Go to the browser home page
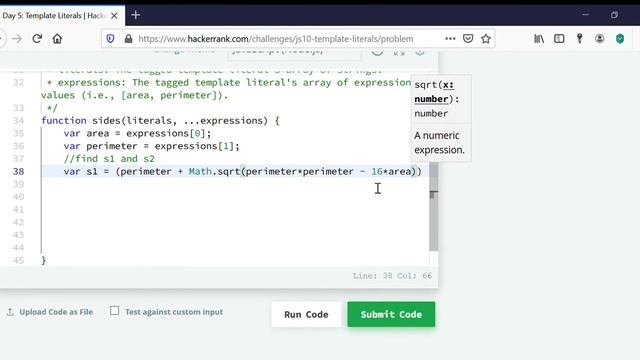 tap(57, 39)
